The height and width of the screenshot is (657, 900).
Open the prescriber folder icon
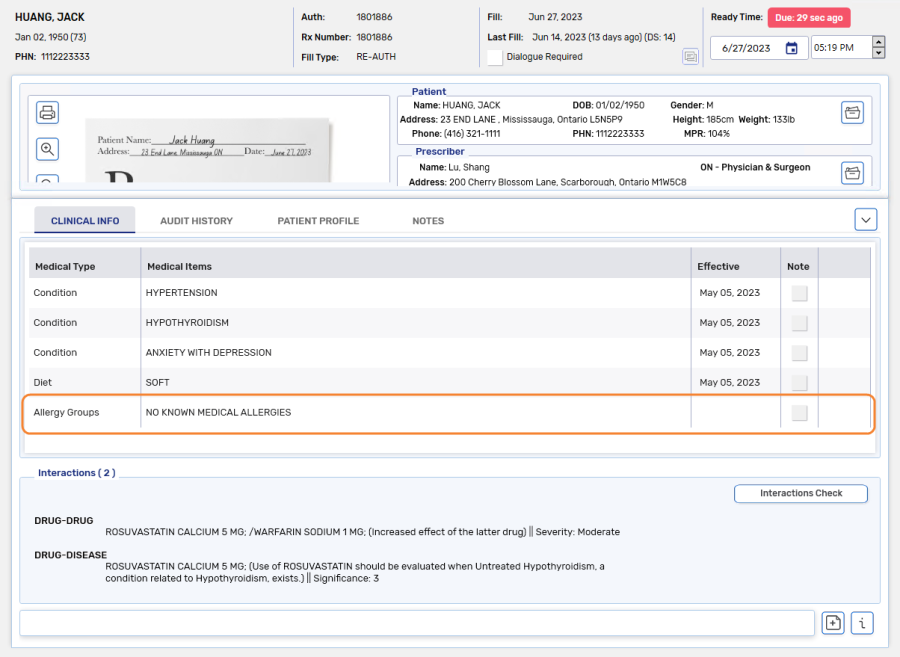click(852, 173)
